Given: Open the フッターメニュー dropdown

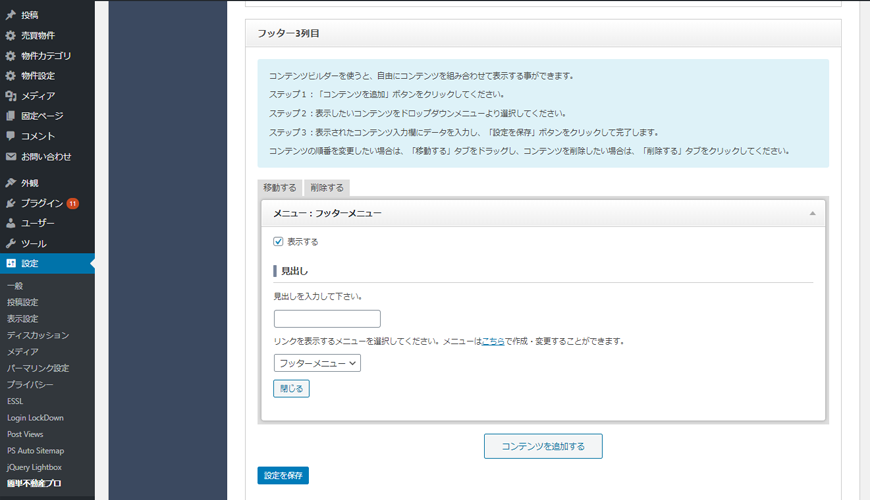Looking at the screenshot, I should point(317,363).
